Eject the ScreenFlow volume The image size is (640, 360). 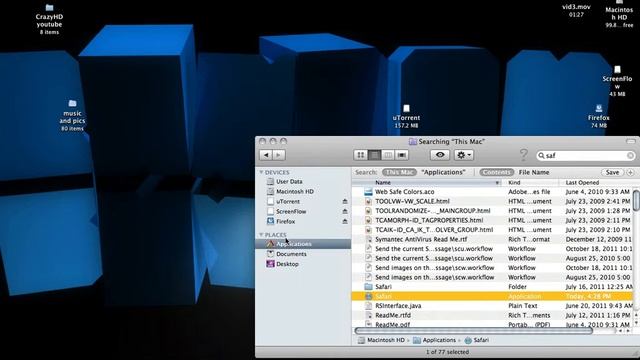pos(345,211)
